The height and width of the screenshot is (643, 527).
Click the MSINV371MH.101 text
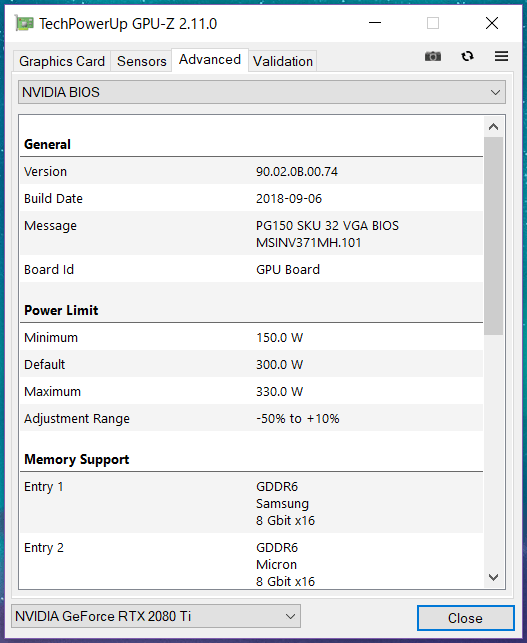point(309,243)
